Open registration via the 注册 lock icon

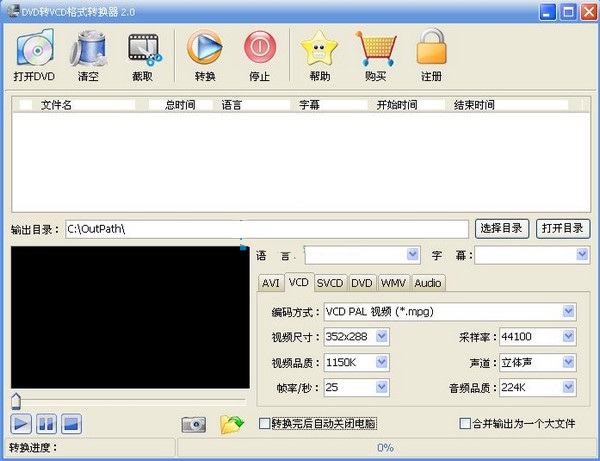click(x=431, y=55)
